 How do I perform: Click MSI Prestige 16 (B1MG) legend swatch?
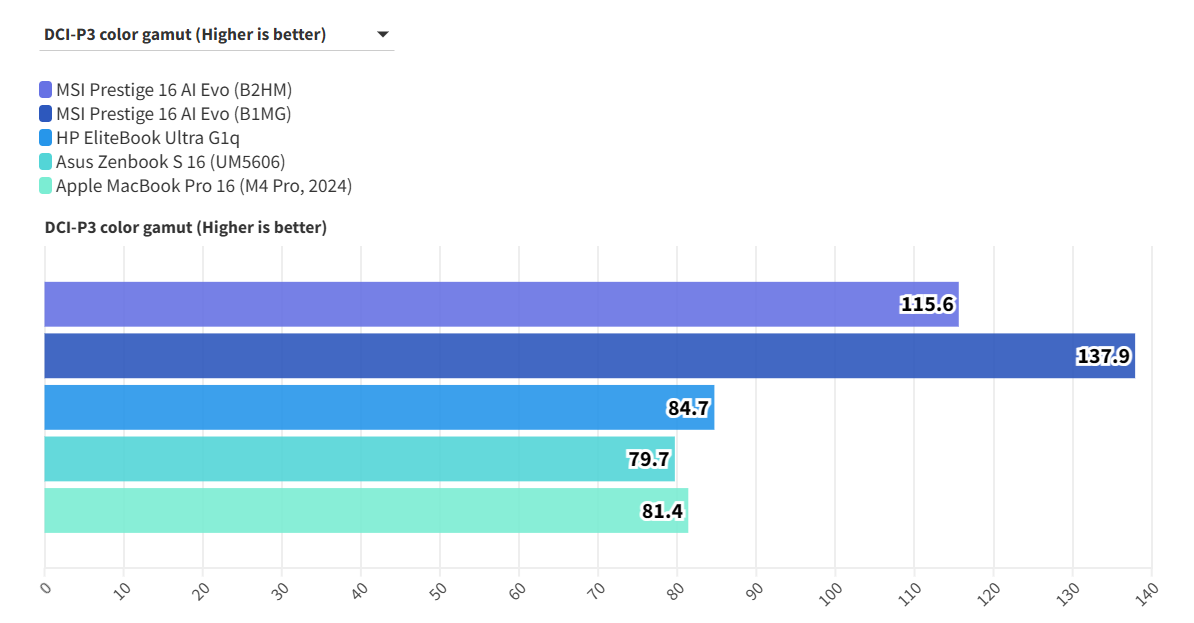click(46, 114)
